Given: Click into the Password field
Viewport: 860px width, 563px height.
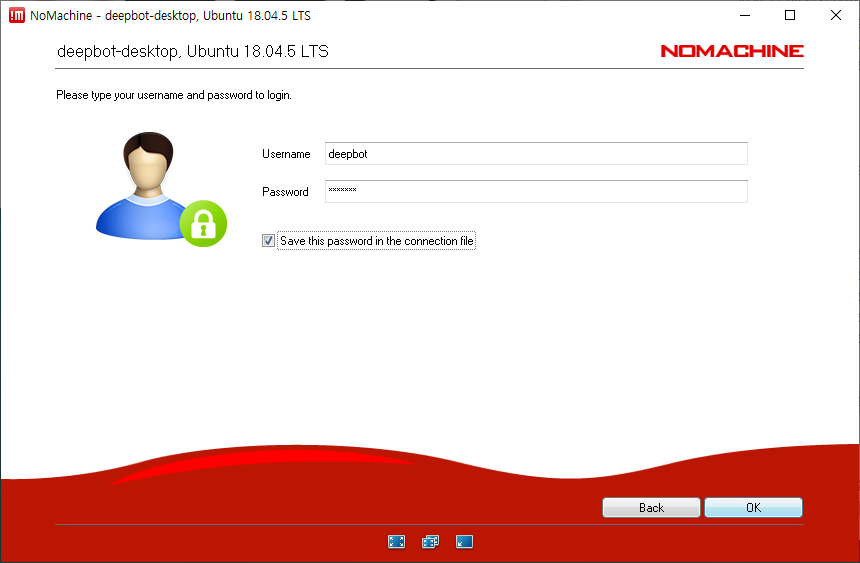Looking at the screenshot, I should click(536, 192).
